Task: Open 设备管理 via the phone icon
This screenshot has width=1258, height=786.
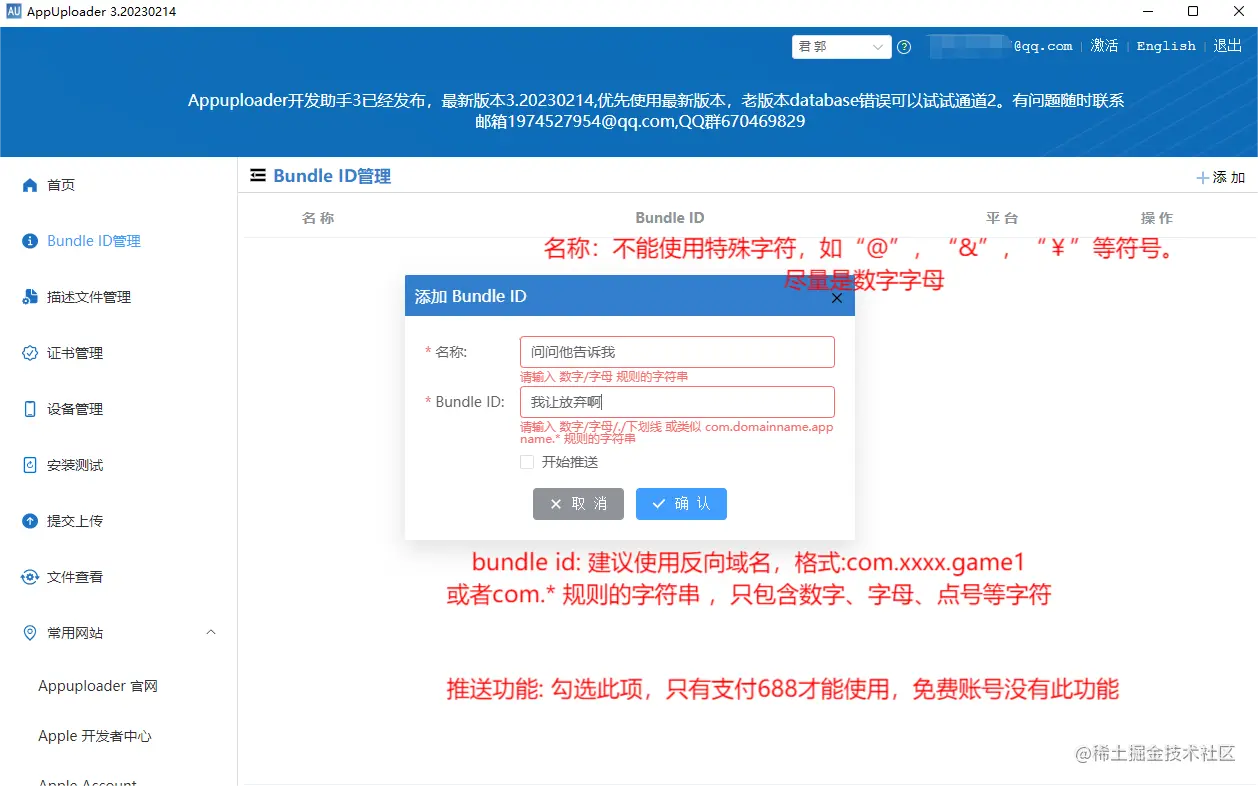Action: (x=28, y=408)
